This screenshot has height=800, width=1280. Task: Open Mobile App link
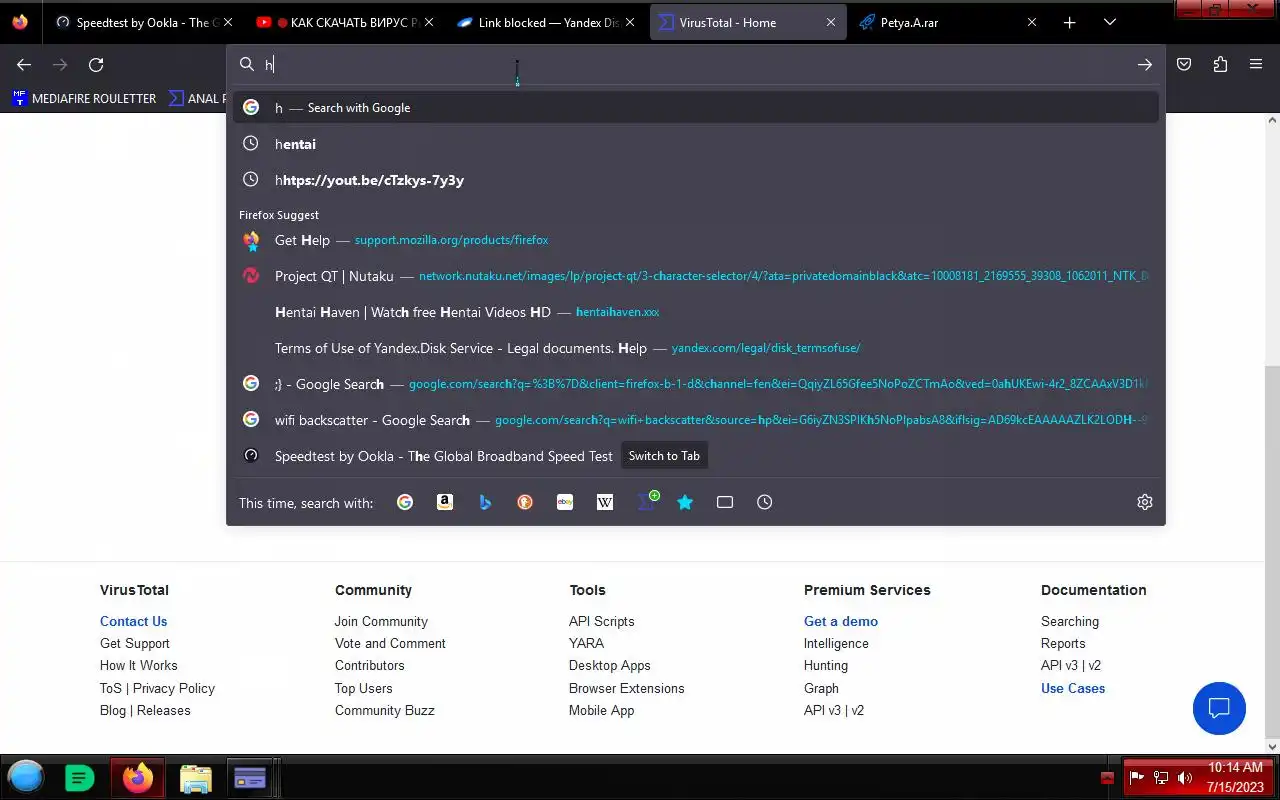(602, 710)
